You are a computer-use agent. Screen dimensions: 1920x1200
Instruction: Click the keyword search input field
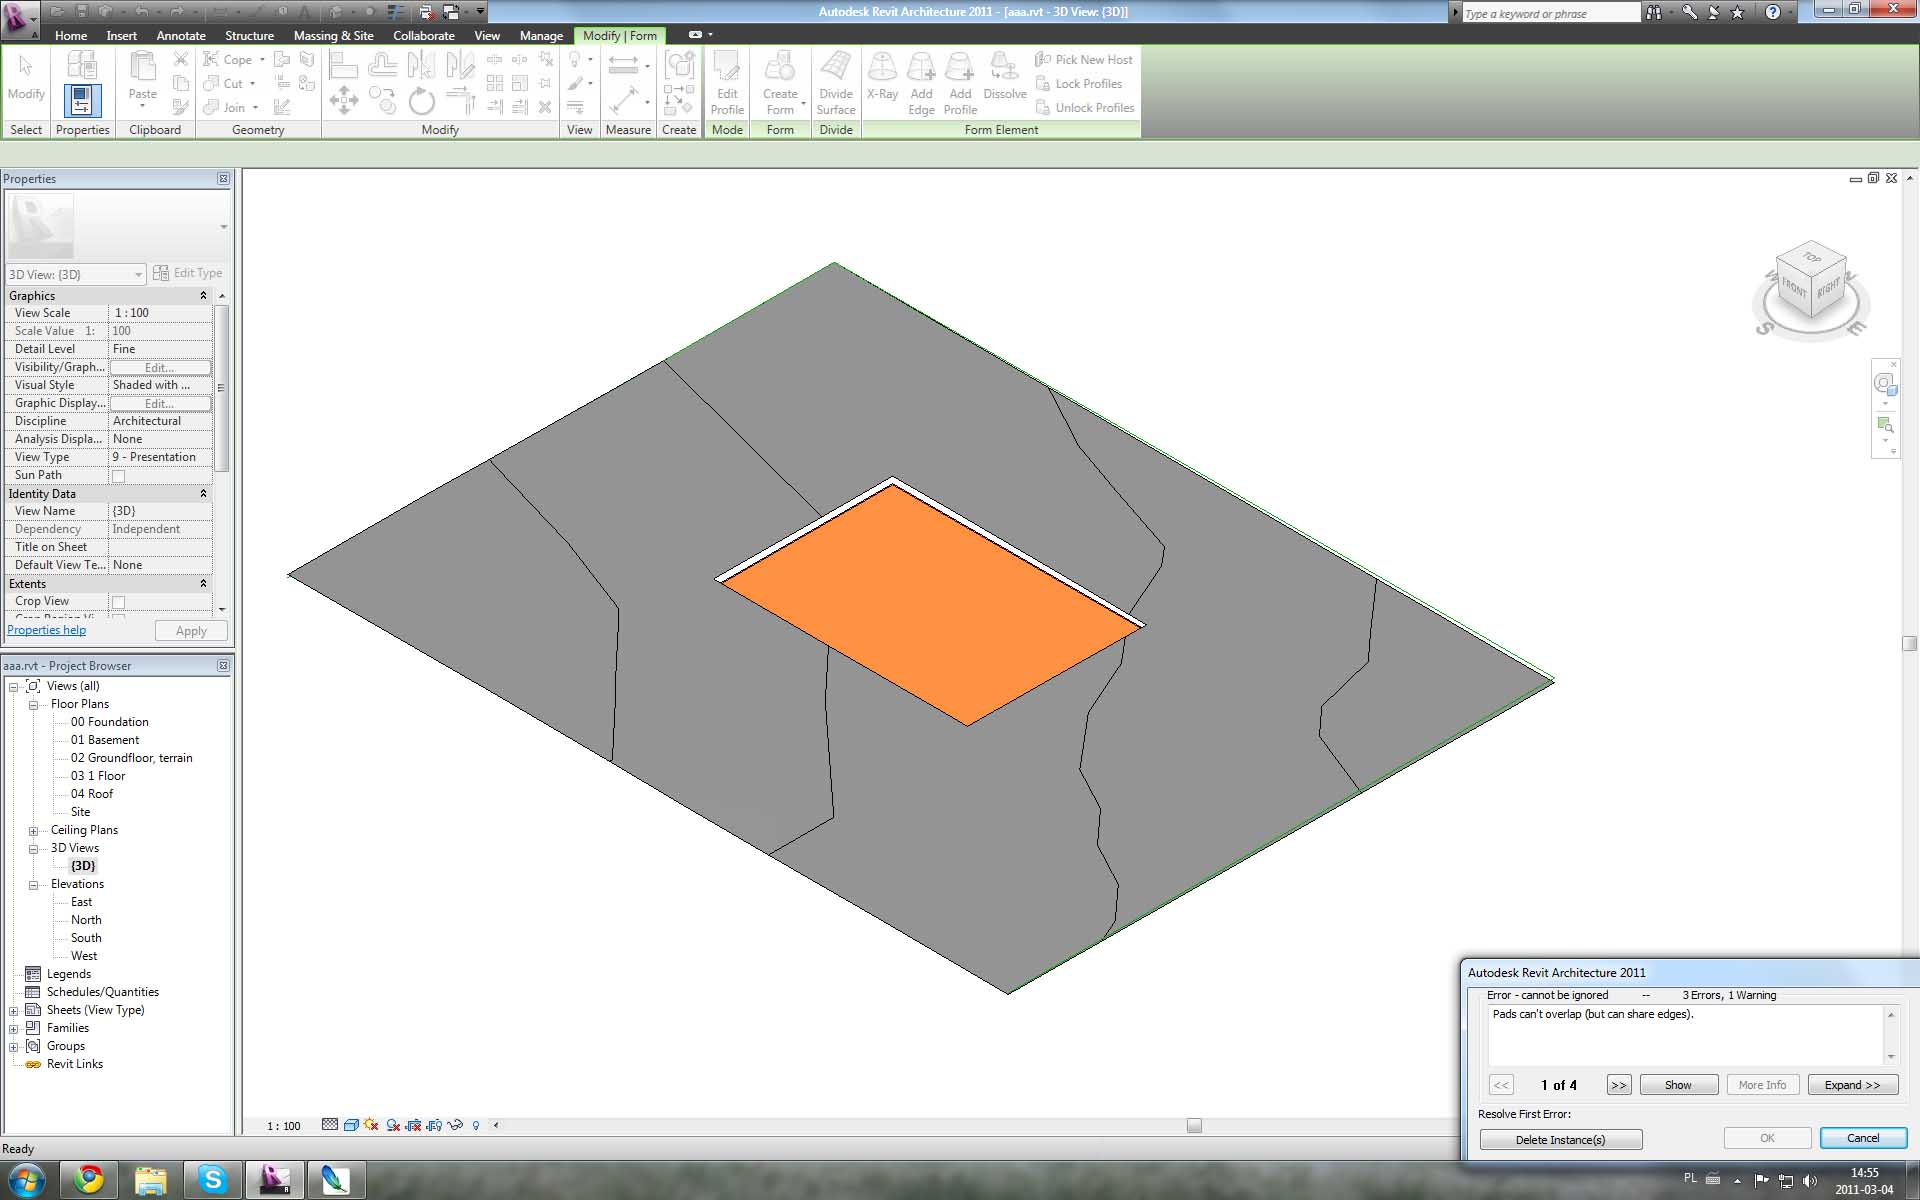(1548, 13)
